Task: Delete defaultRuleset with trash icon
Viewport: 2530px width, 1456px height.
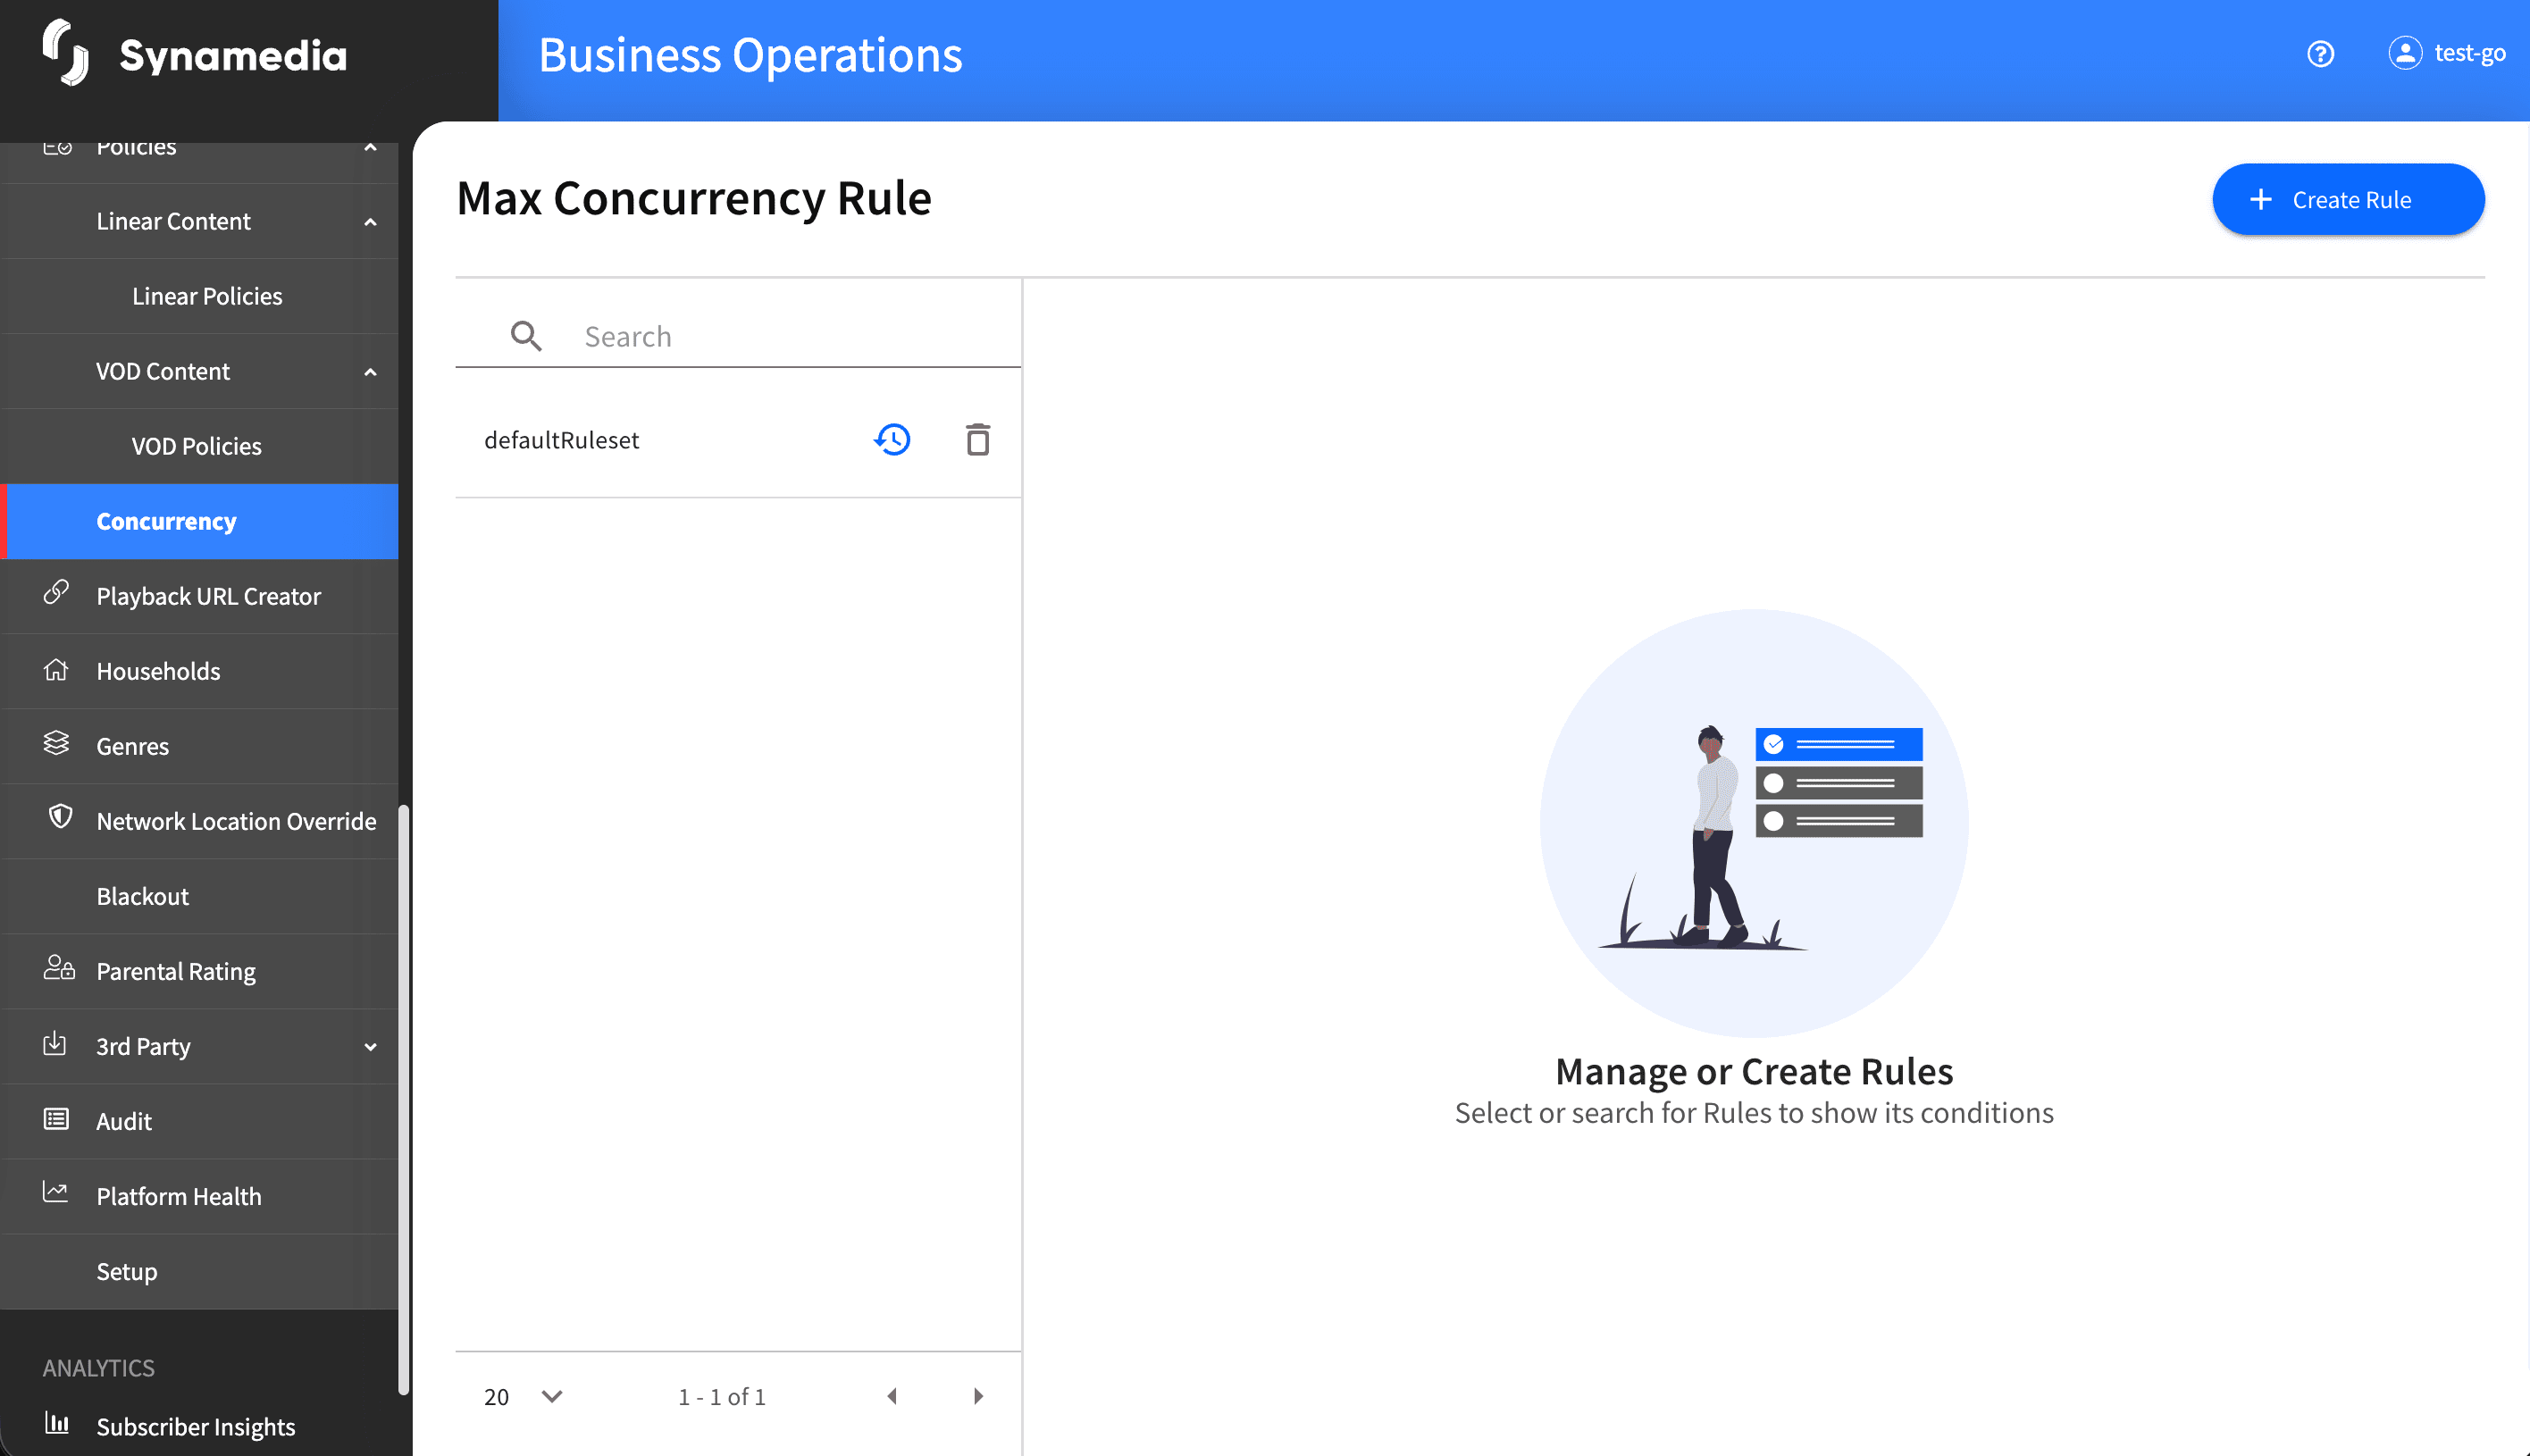Action: 978,439
